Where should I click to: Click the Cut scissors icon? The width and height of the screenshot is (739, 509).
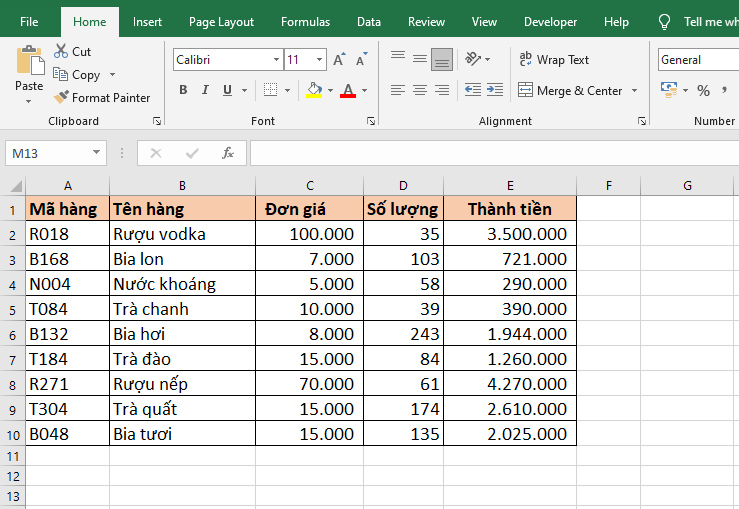pos(61,51)
